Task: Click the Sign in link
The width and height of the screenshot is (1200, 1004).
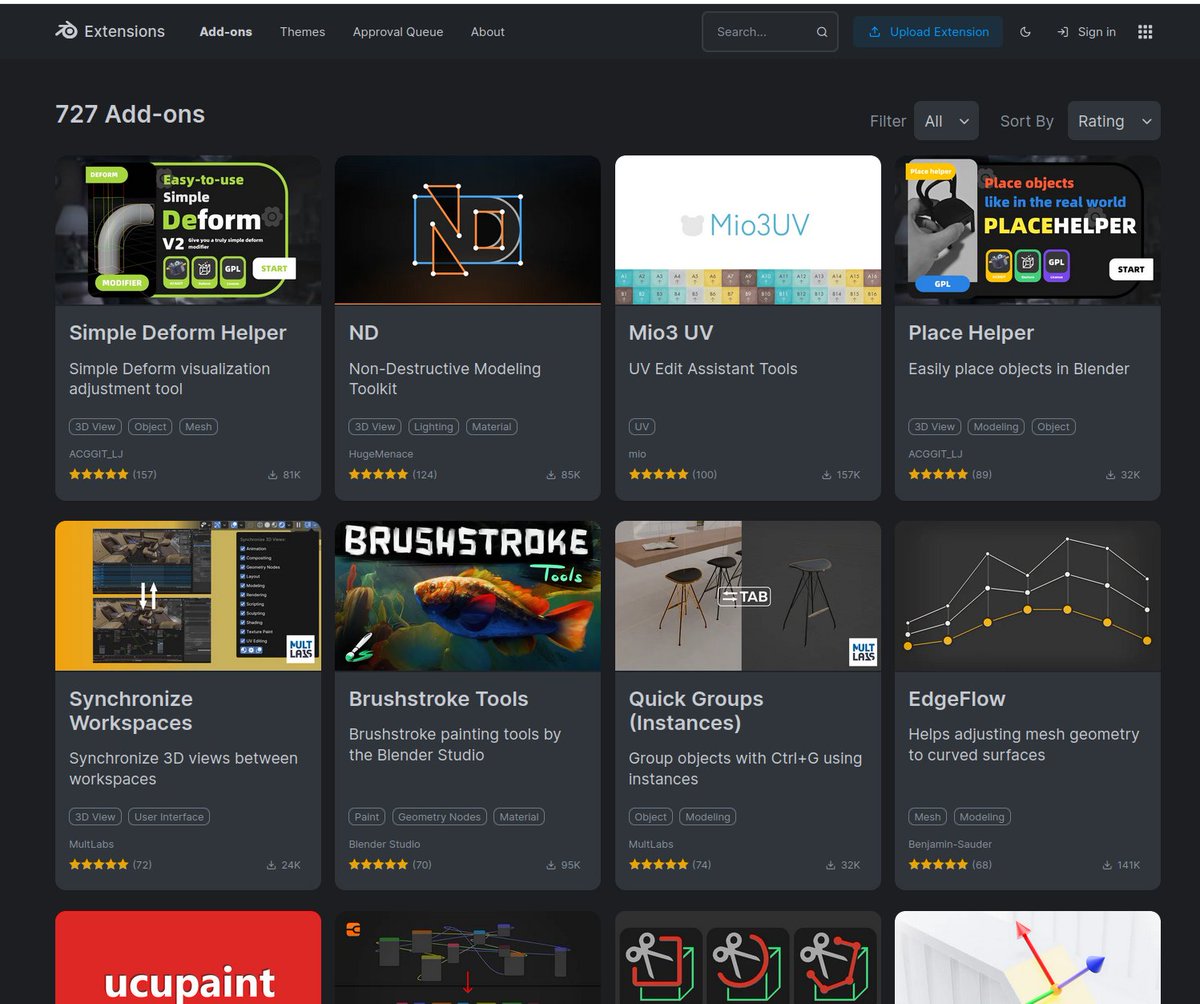Action: [1086, 32]
